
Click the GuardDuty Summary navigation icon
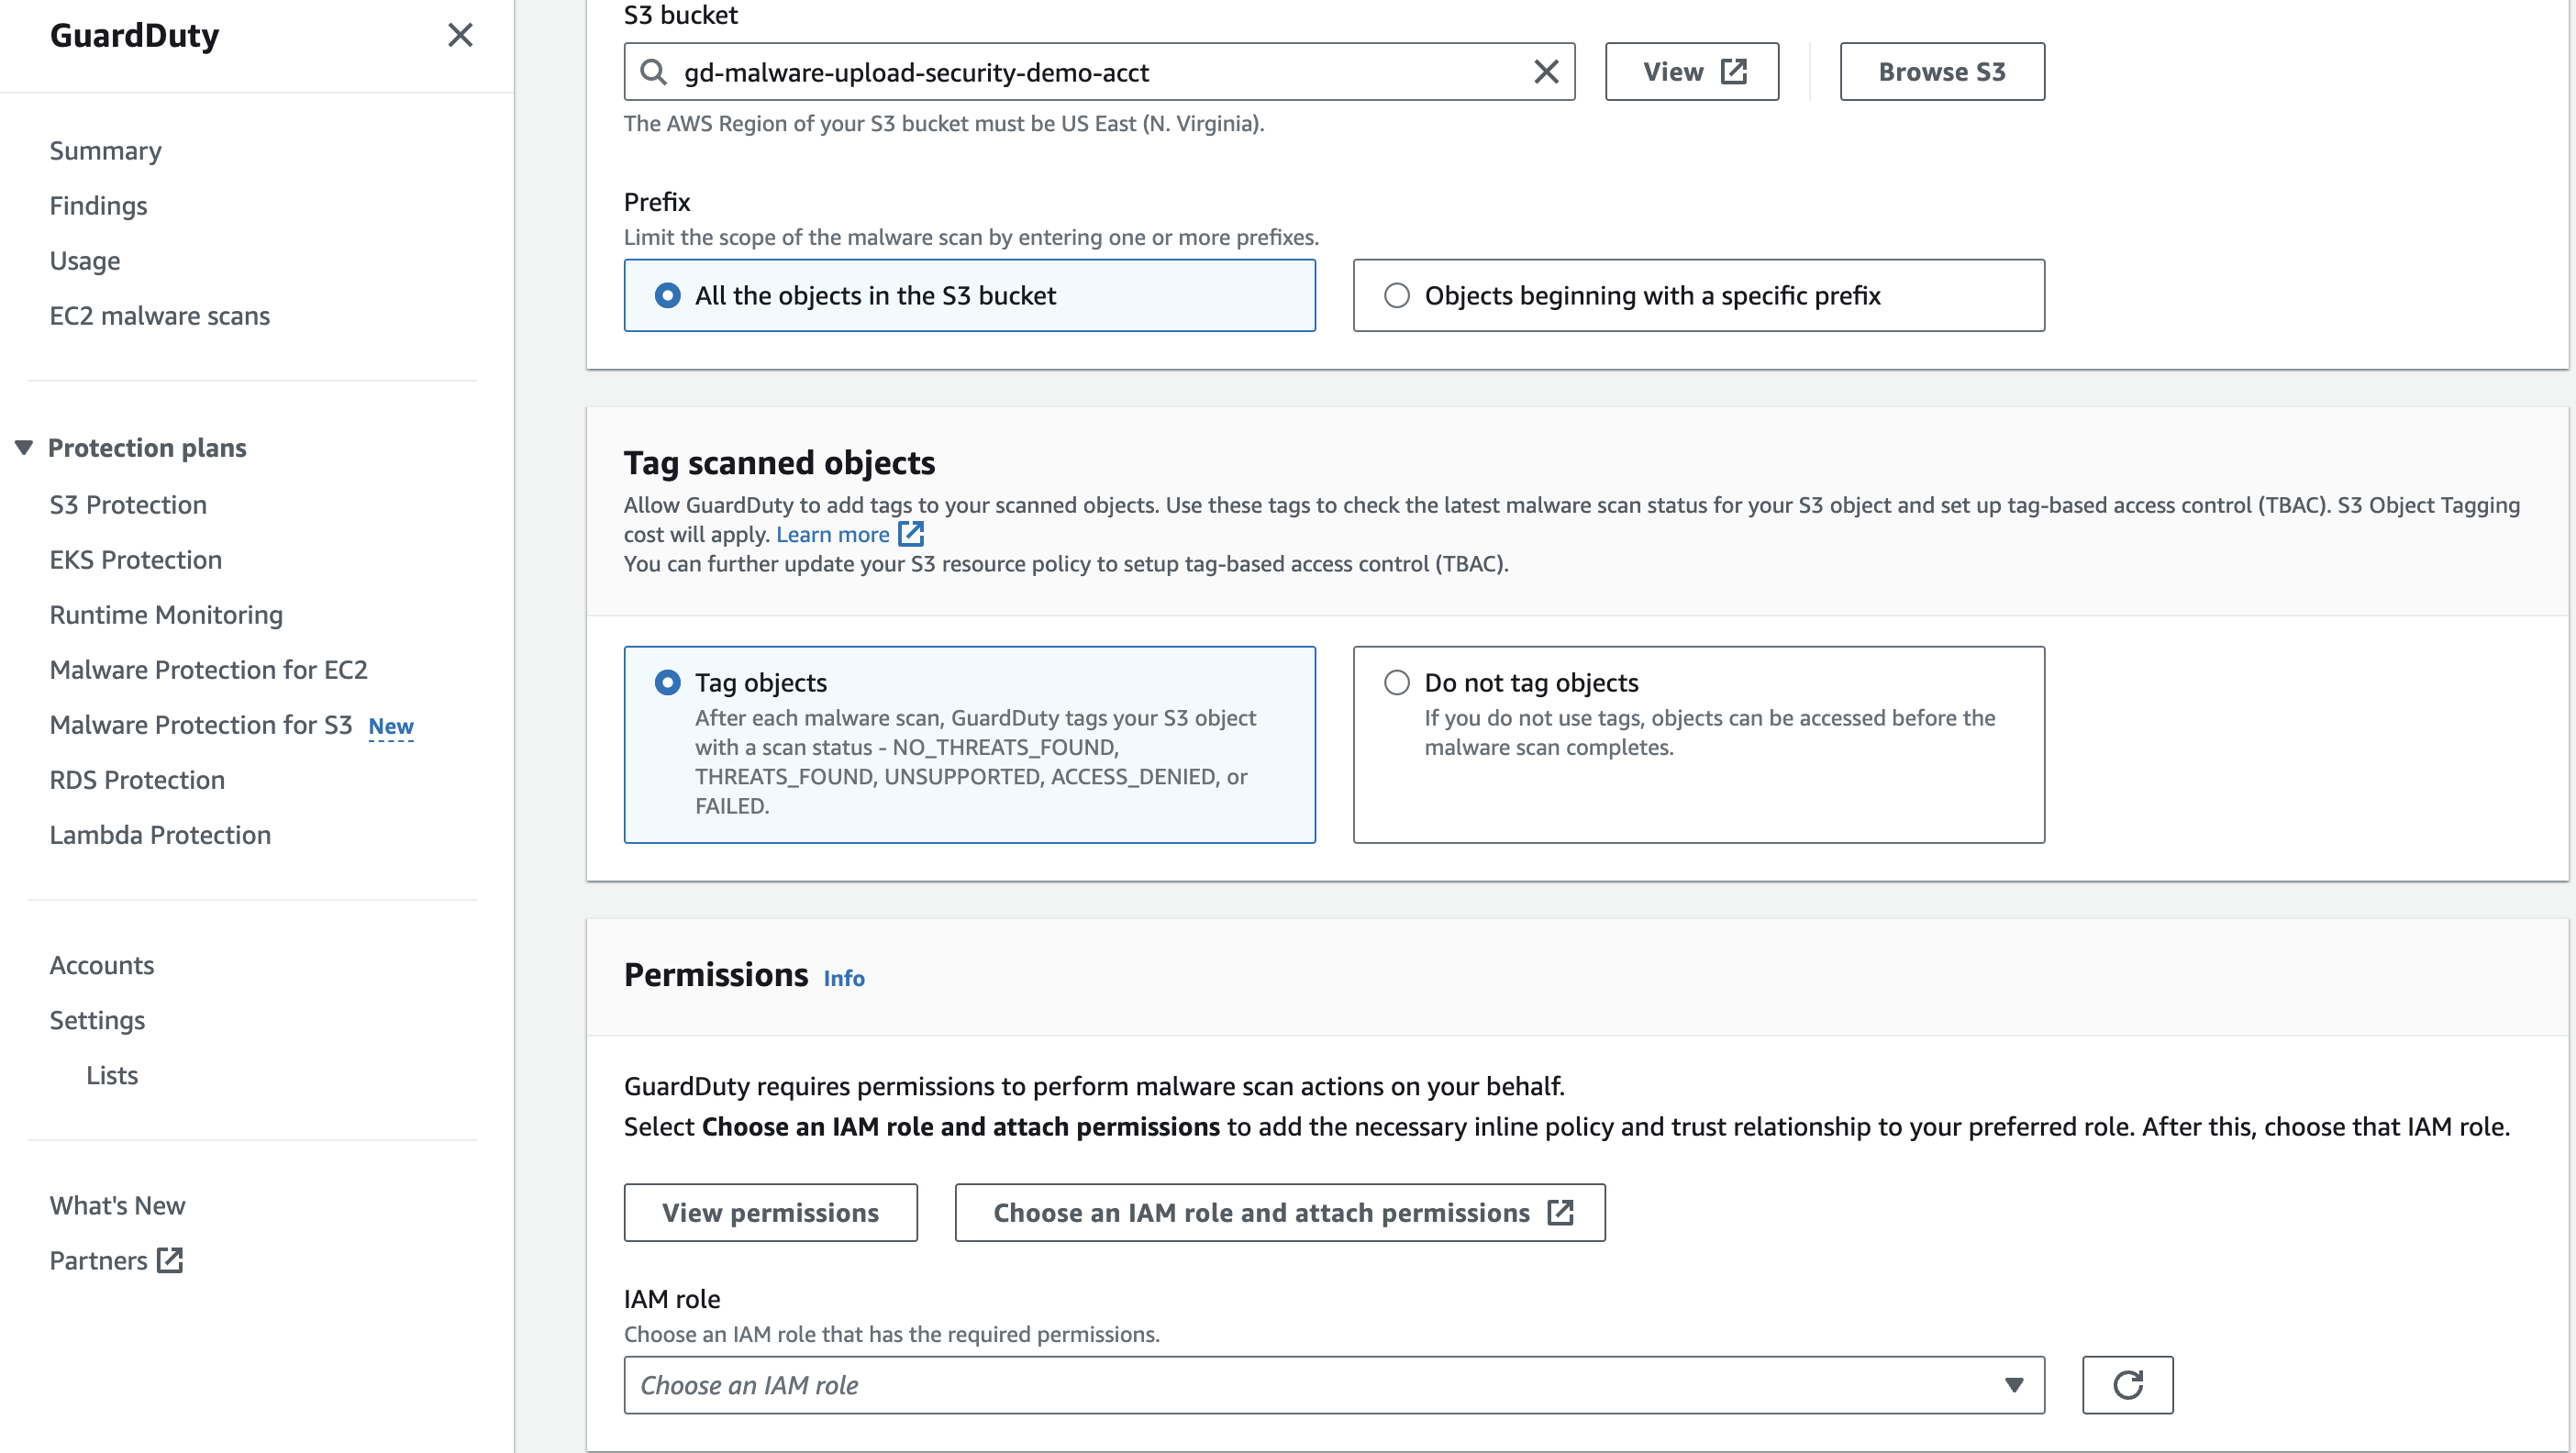(x=106, y=150)
